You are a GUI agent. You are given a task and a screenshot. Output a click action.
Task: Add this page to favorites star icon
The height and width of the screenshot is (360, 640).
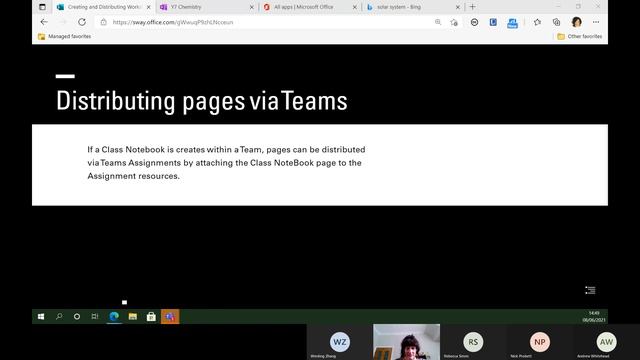454,22
